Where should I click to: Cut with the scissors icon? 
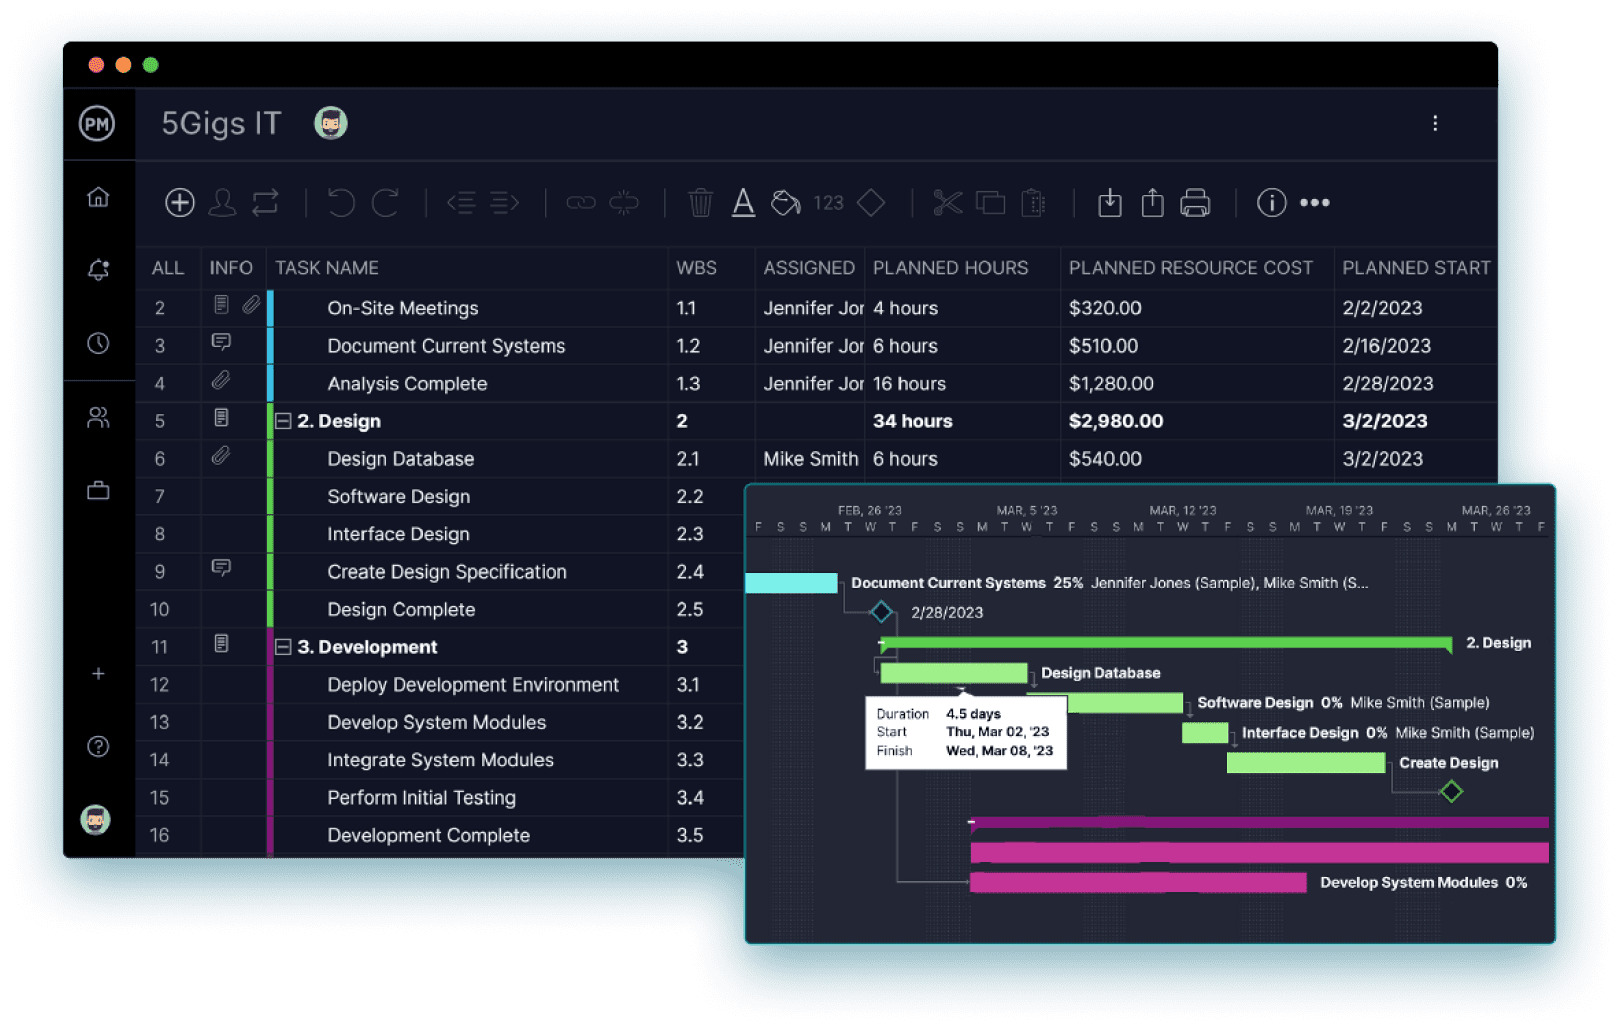tap(947, 203)
